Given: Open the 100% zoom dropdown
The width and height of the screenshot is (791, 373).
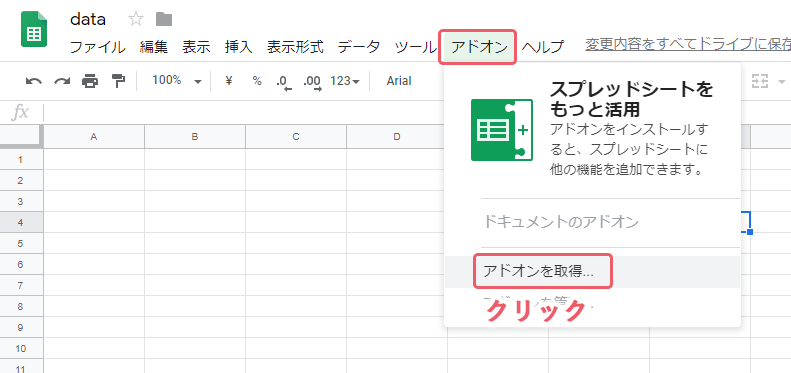Looking at the screenshot, I should pos(177,80).
